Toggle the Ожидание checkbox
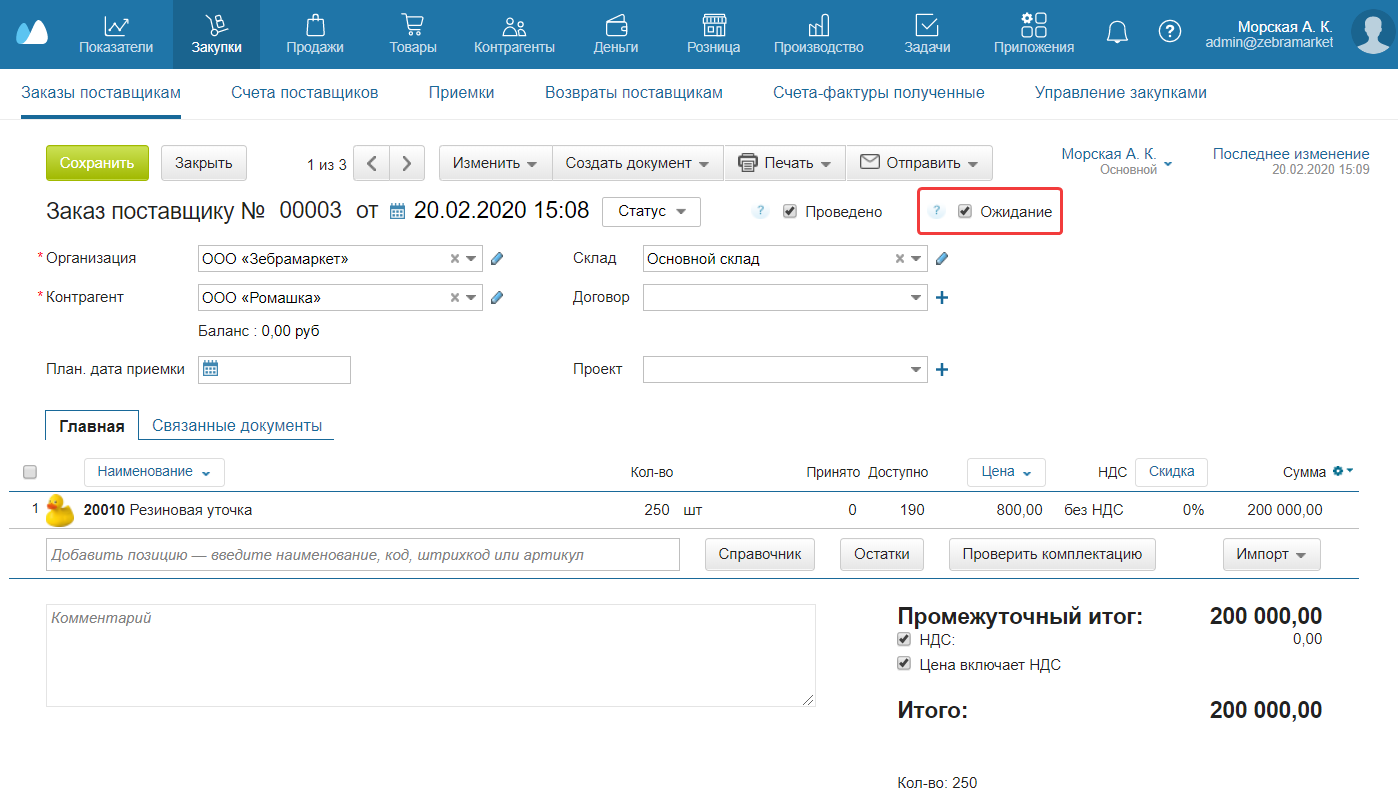This screenshot has height=804, width=1398. click(x=965, y=212)
